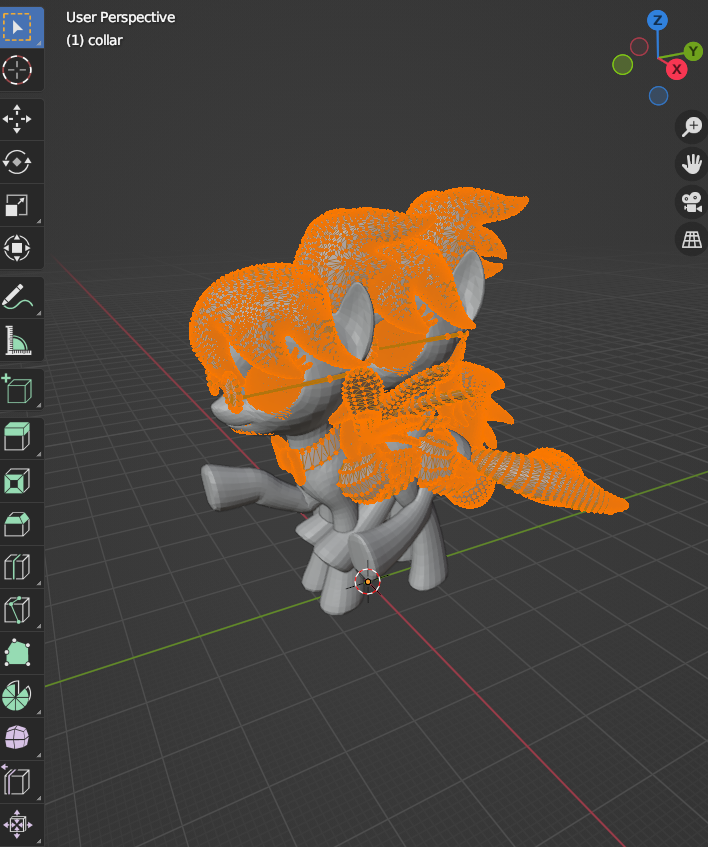Image resolution: width=708 pixels, height=847 pixels.
Task: Click the Add Cube tool
Action: [18, 389]
